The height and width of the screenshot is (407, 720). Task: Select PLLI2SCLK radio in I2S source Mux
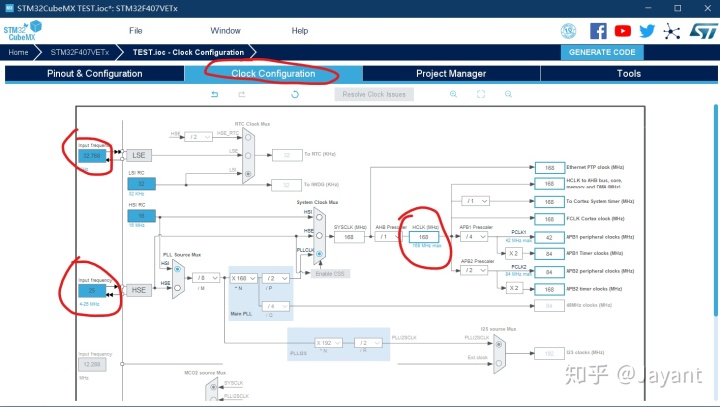499,344
